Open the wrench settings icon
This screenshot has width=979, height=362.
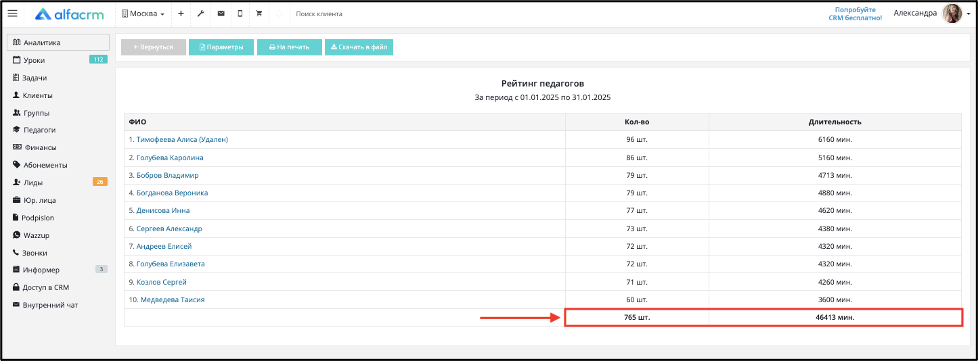point(200,13)
